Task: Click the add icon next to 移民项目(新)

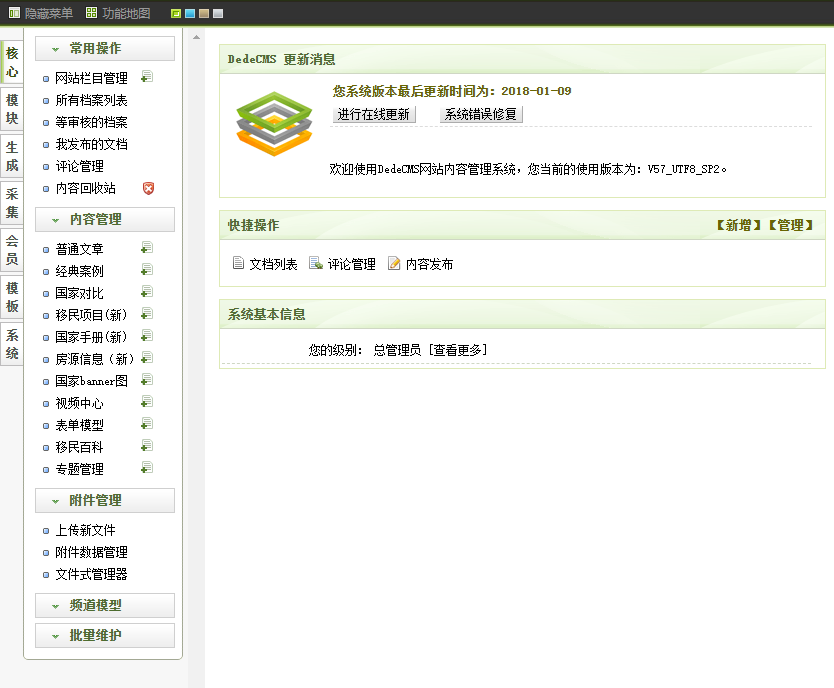Action: (x=147, y=314)
